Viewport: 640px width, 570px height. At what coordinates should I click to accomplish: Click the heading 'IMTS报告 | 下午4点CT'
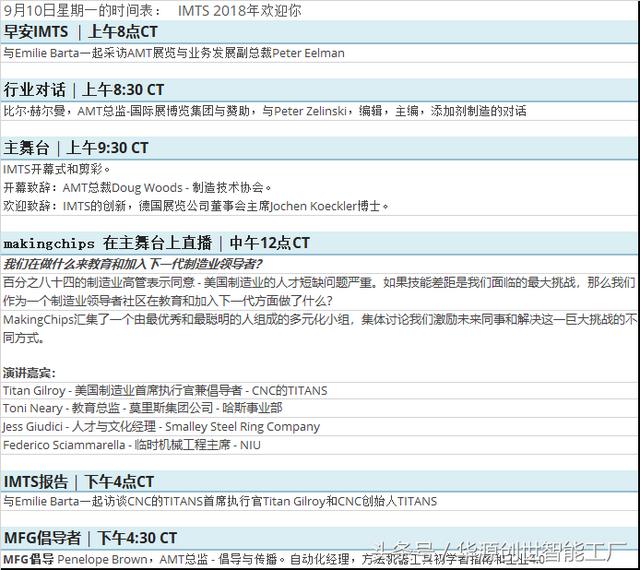(x=79, y=481)
